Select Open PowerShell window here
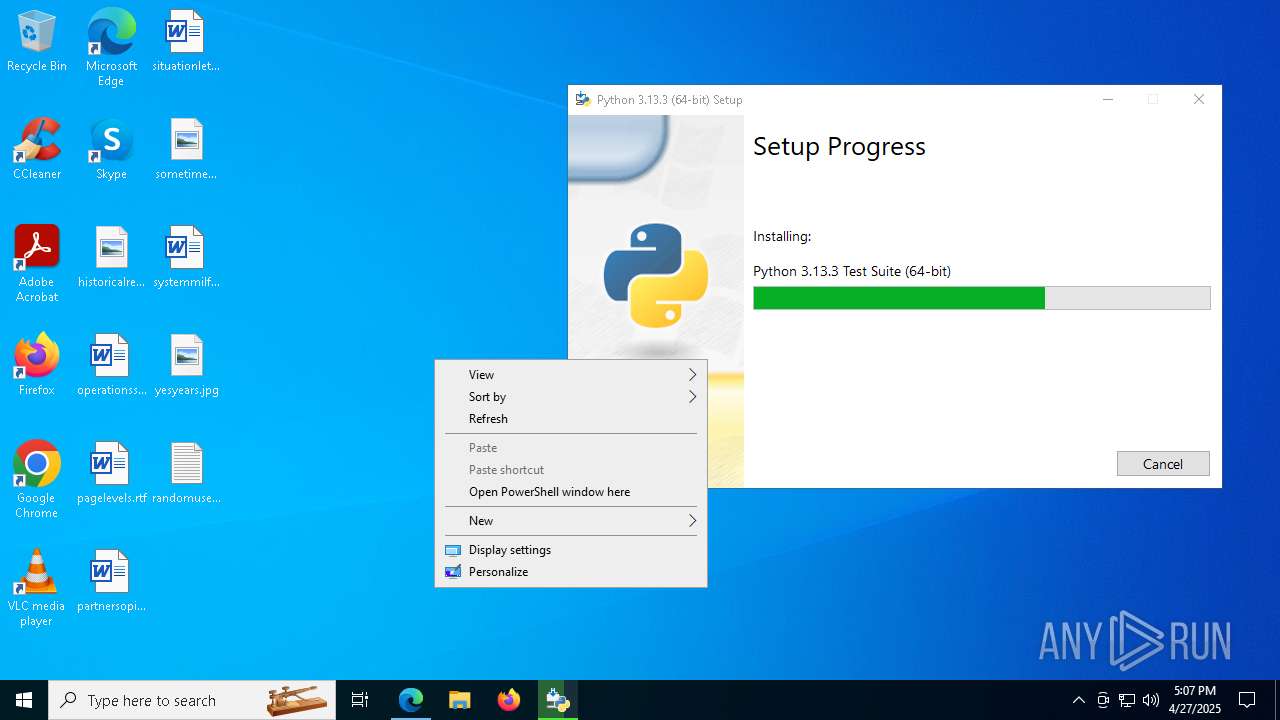 tap(571, 492)
